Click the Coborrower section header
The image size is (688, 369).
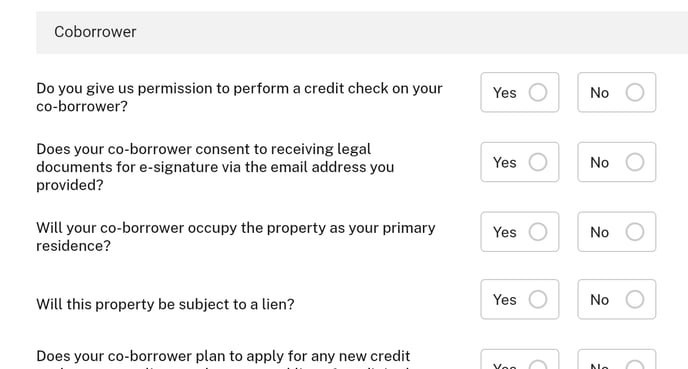(362, 32)
